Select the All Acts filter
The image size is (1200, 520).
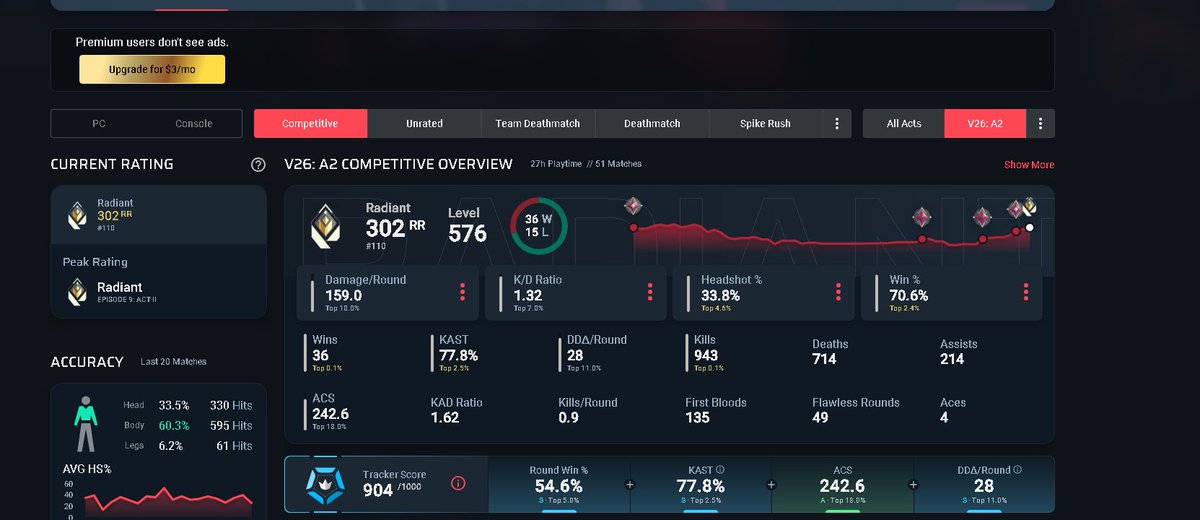click(904, 123)
